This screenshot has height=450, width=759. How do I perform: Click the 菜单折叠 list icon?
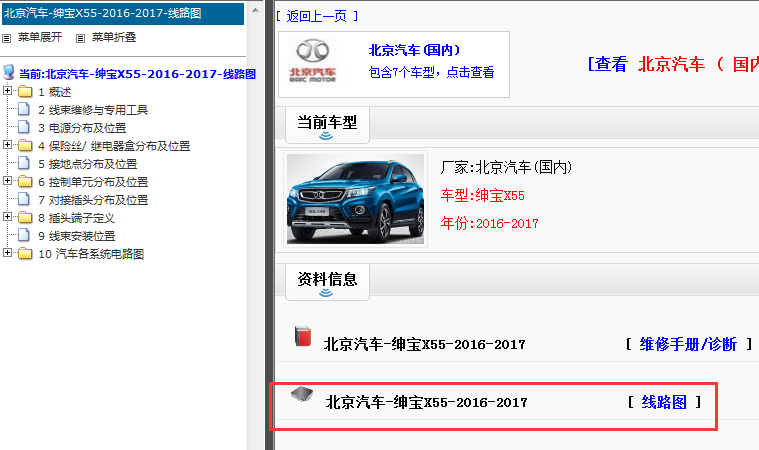81,38
